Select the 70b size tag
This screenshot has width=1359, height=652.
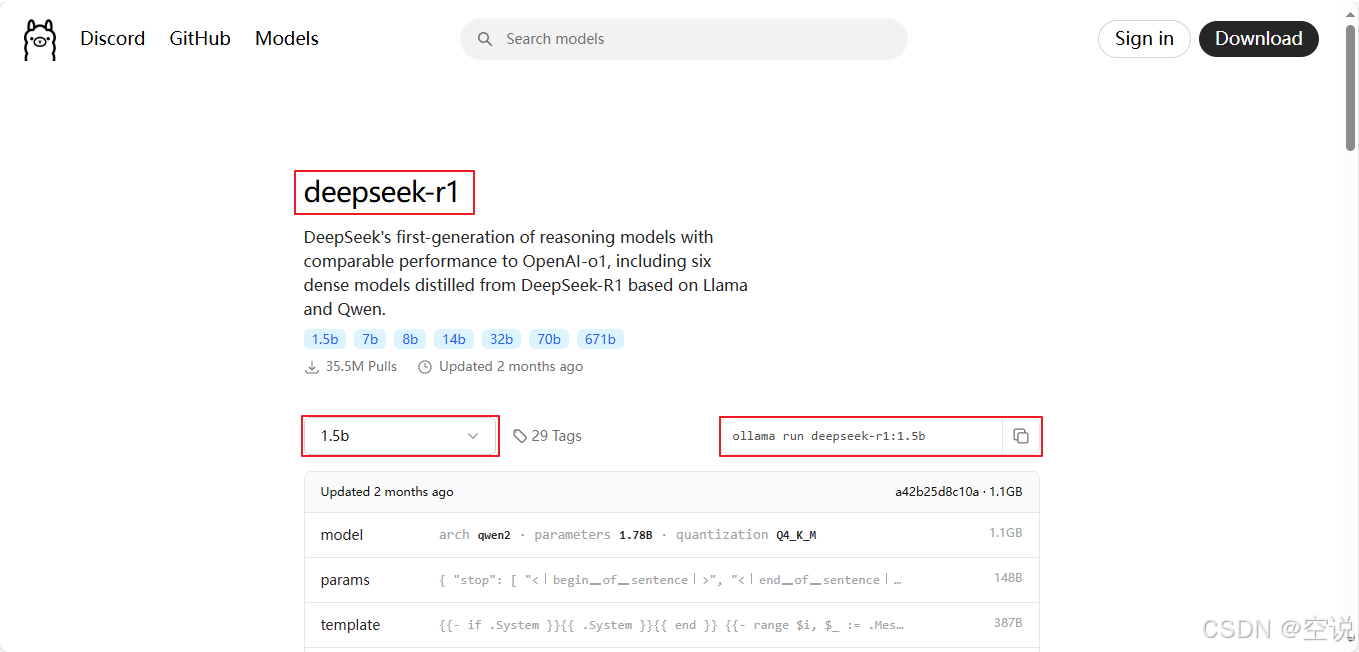point(549,339)
